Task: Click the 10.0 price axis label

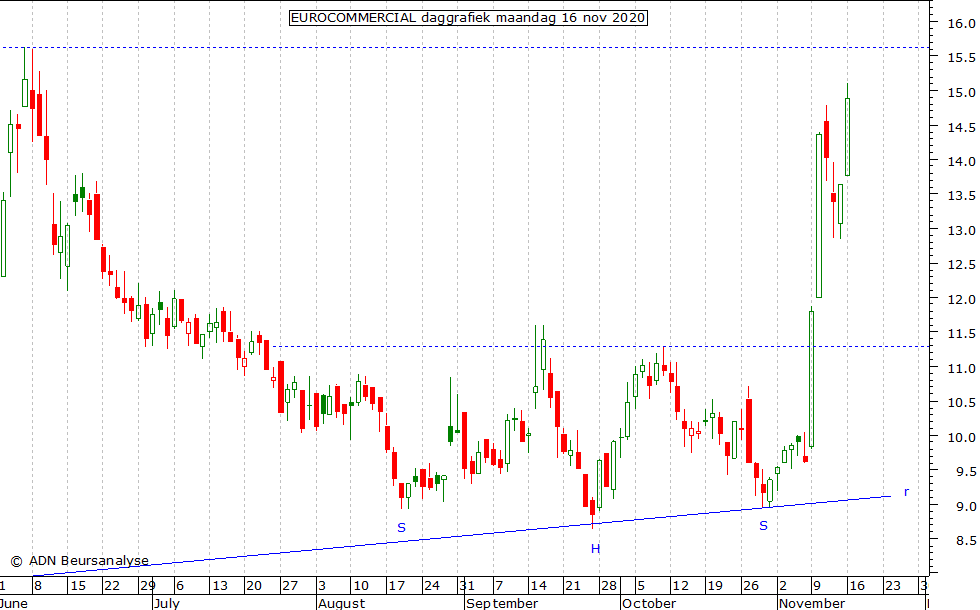Action: (961, 438)
